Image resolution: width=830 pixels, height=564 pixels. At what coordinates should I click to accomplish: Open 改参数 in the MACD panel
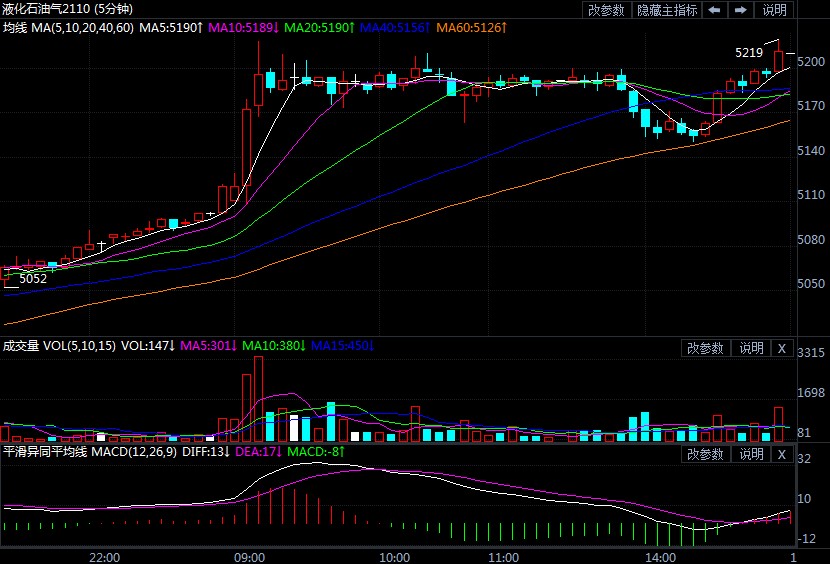(705, 454)
